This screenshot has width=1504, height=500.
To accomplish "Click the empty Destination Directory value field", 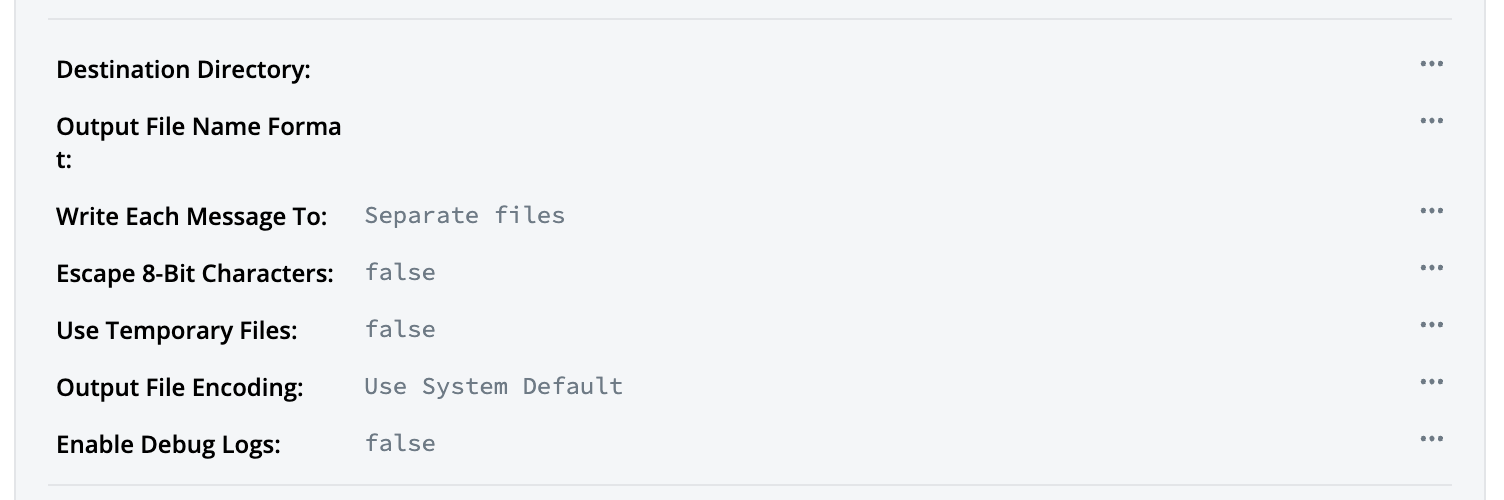I will point(700,70).
